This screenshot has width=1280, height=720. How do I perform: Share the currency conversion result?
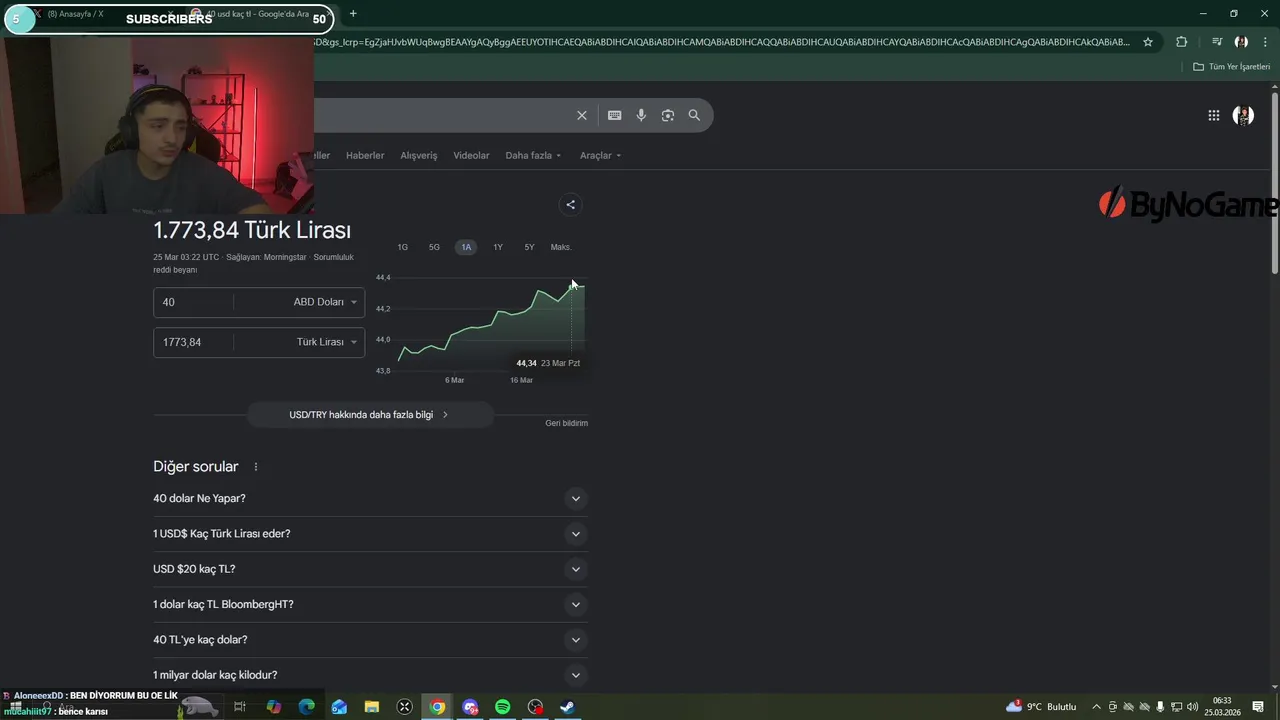570,205
